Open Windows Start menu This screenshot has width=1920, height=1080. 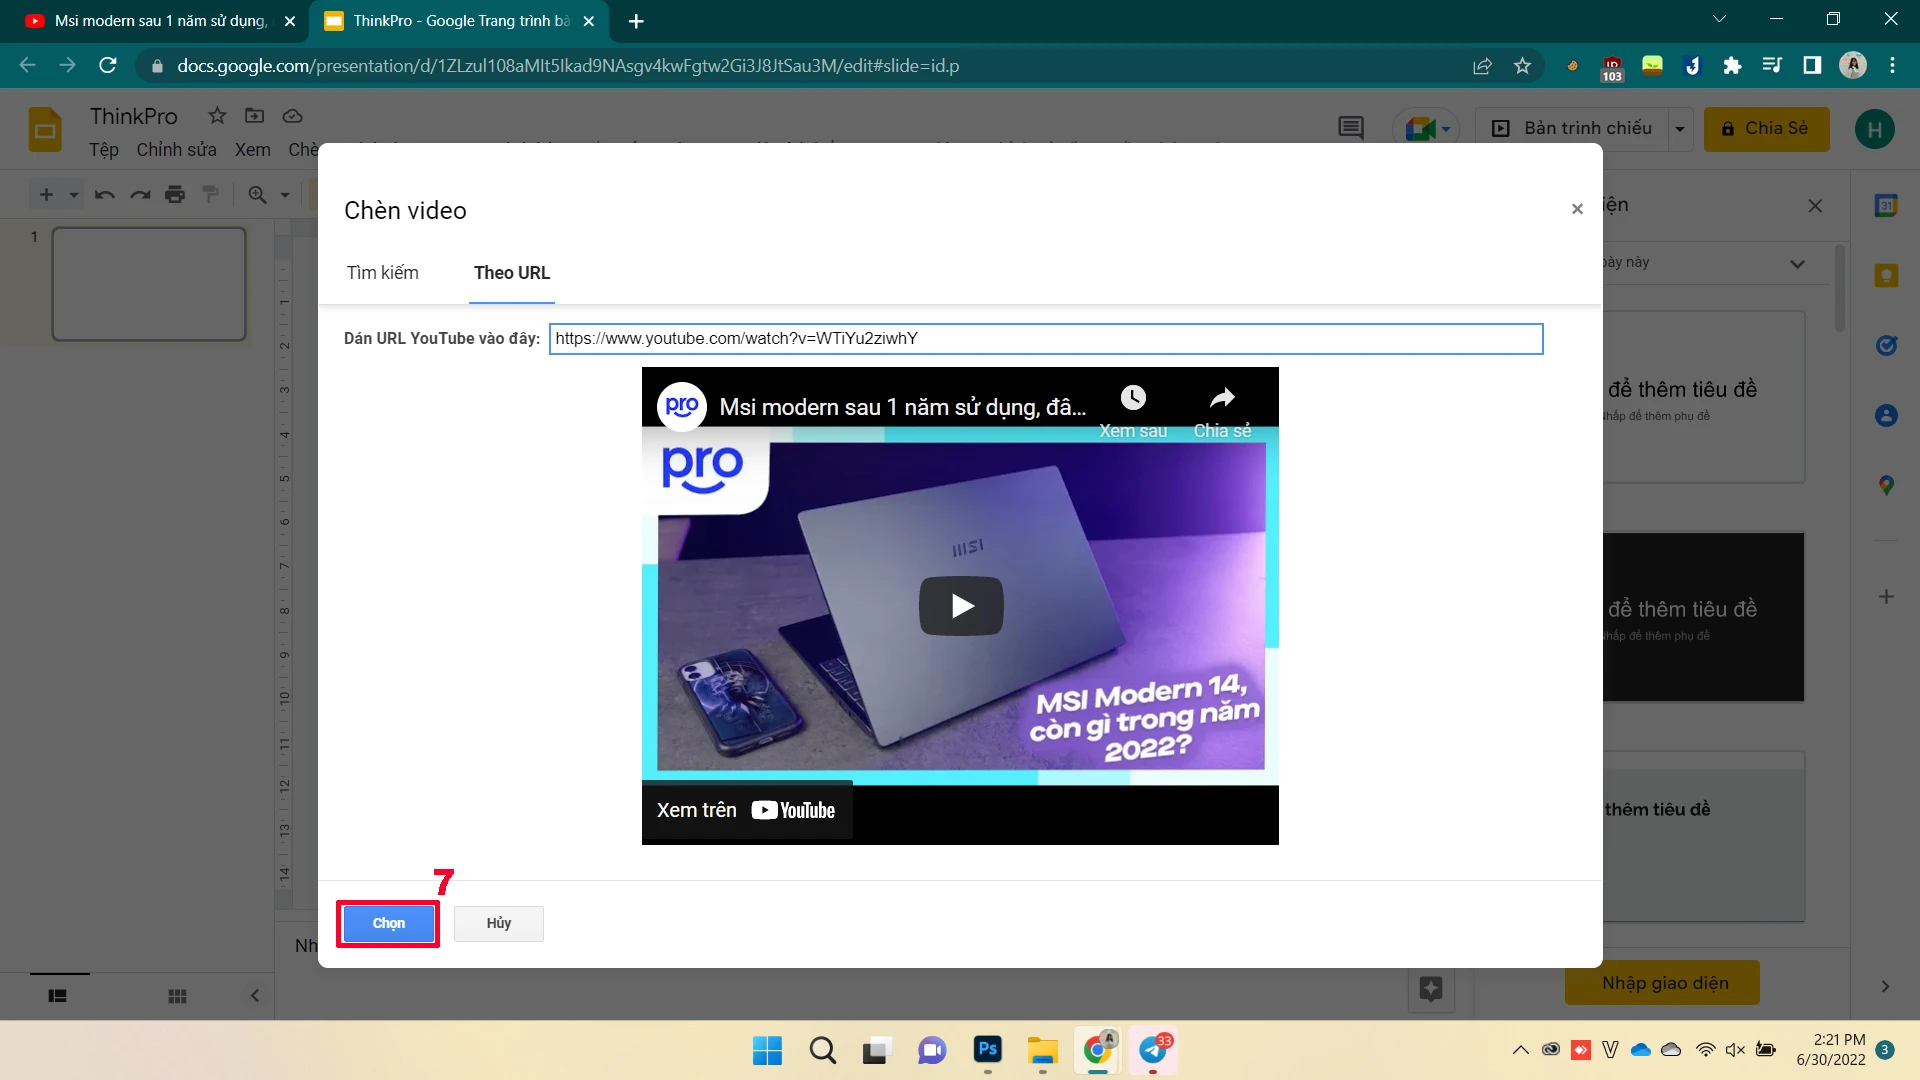(x=767, y=1050)
